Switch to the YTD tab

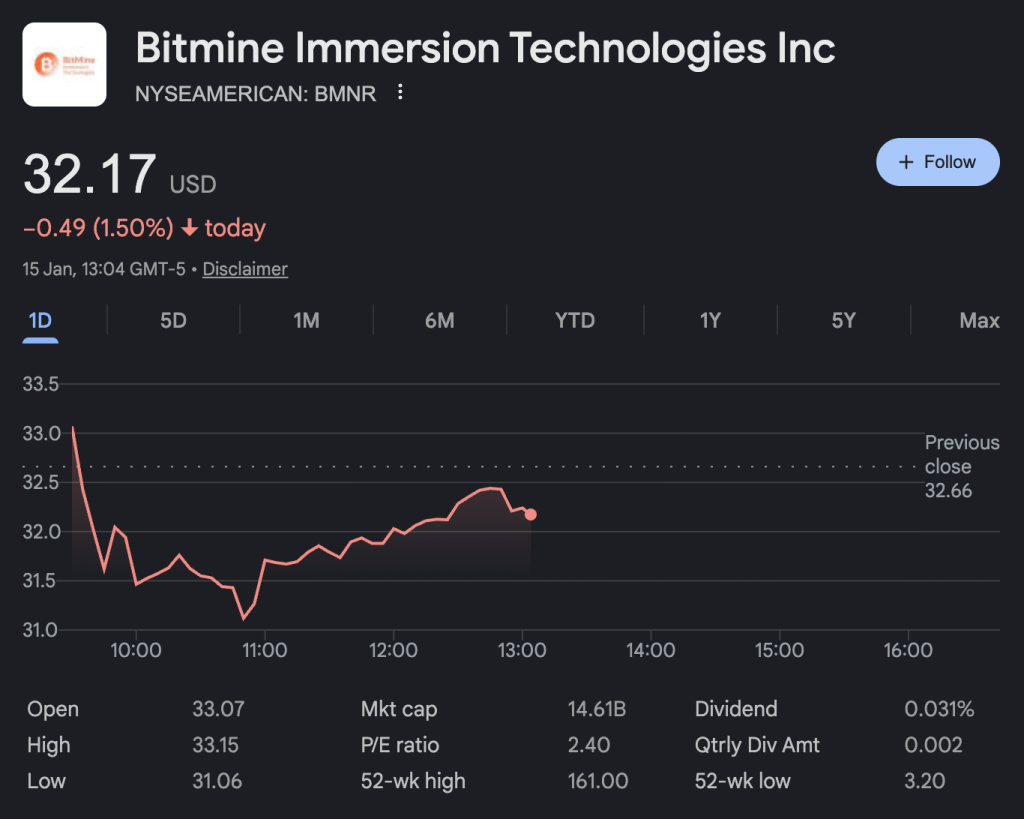click(x=575, y=320)
